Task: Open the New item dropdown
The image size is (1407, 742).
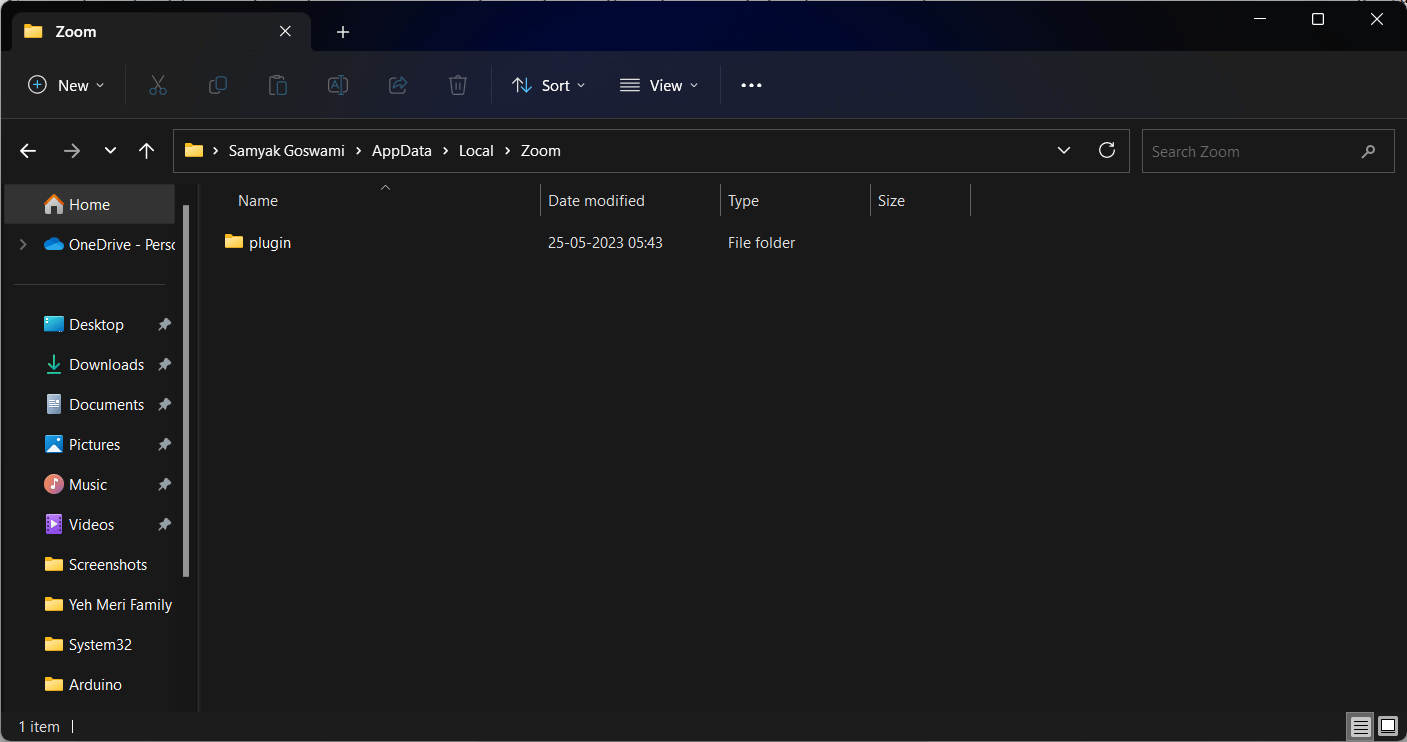Action: click(x=66, y=86)
